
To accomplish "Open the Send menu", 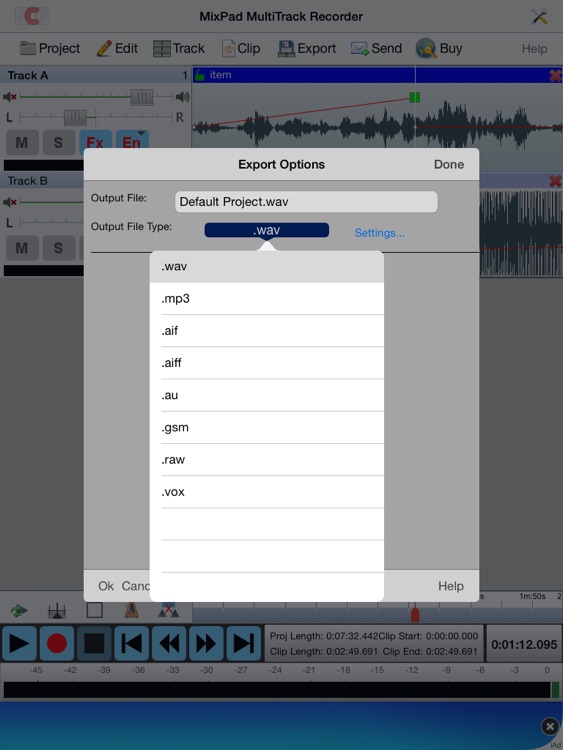I will (376, 48).
